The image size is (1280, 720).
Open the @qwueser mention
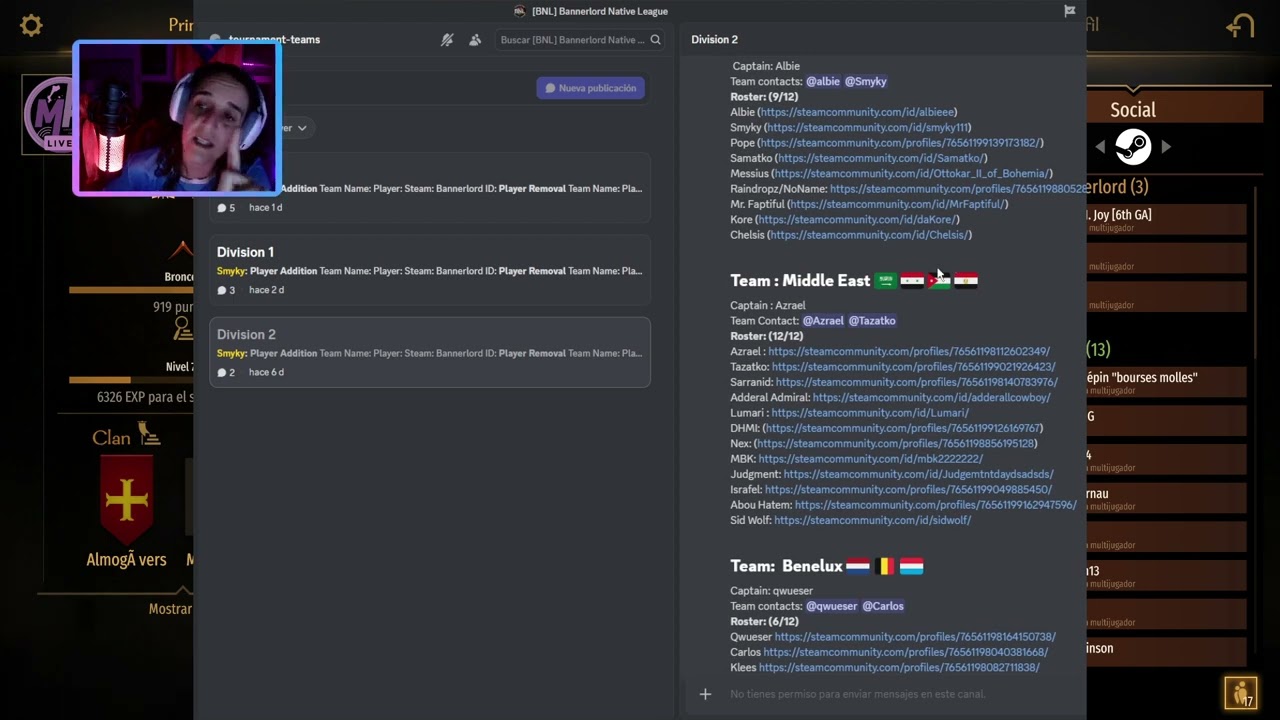(x=832, y=606)
